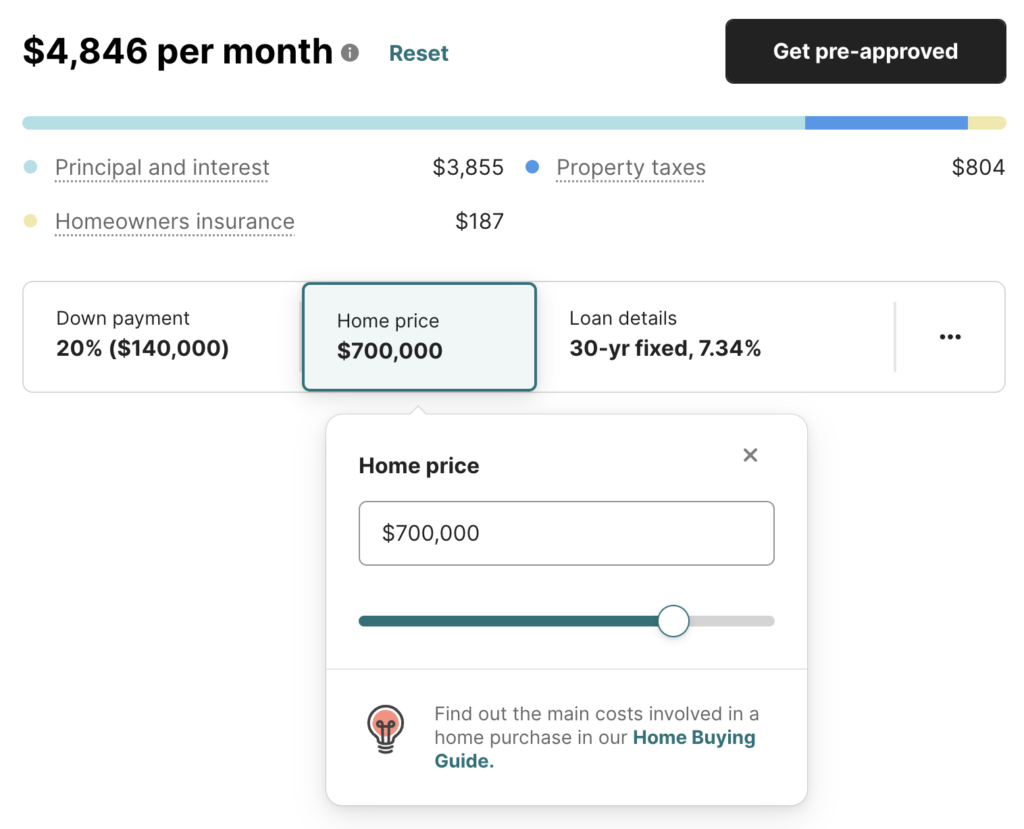The width and height of the screenshot is (1024, 829).
Task: Click the yellow Homeowners insurance dot
Action: tap(30, 221)
